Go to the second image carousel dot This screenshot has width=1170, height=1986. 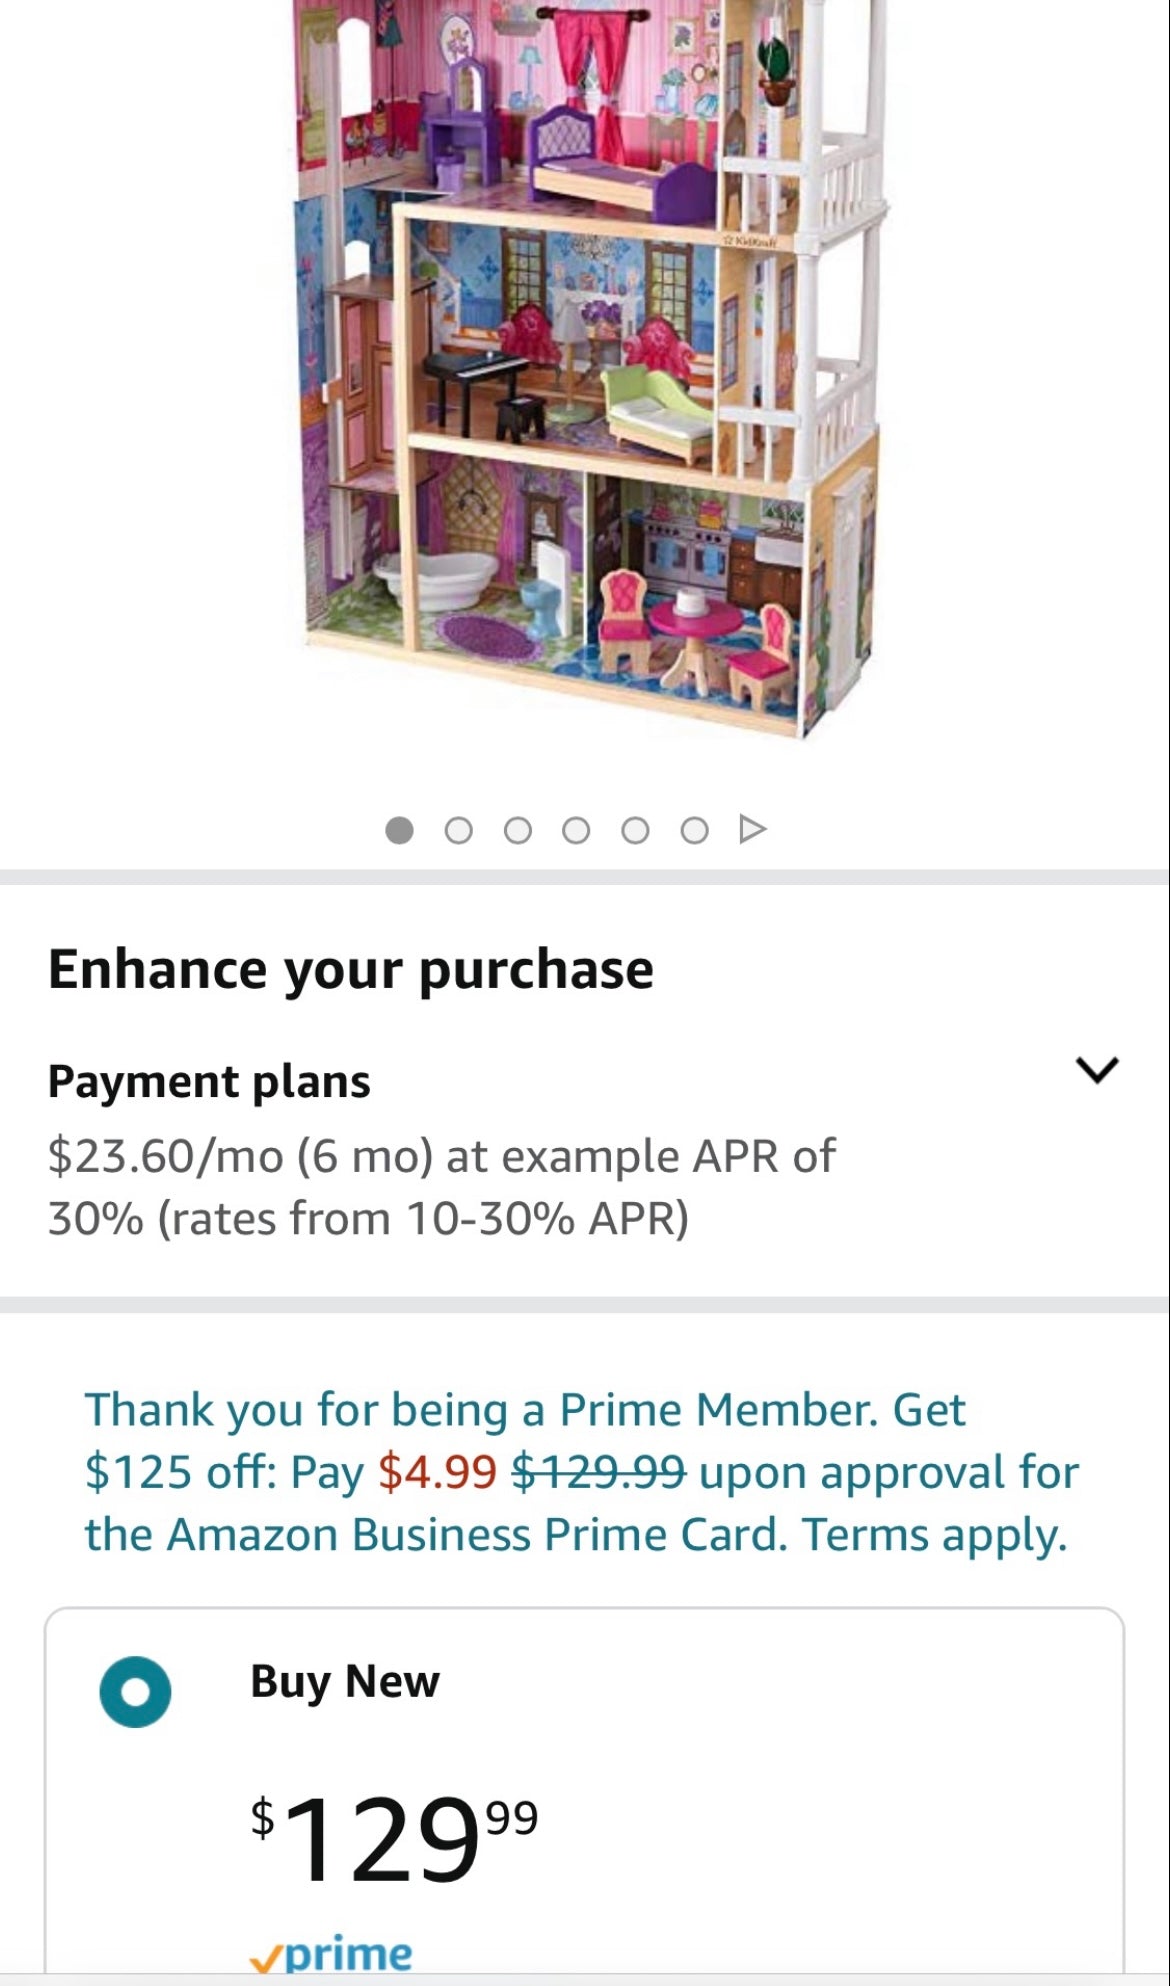tap(458, 831)
